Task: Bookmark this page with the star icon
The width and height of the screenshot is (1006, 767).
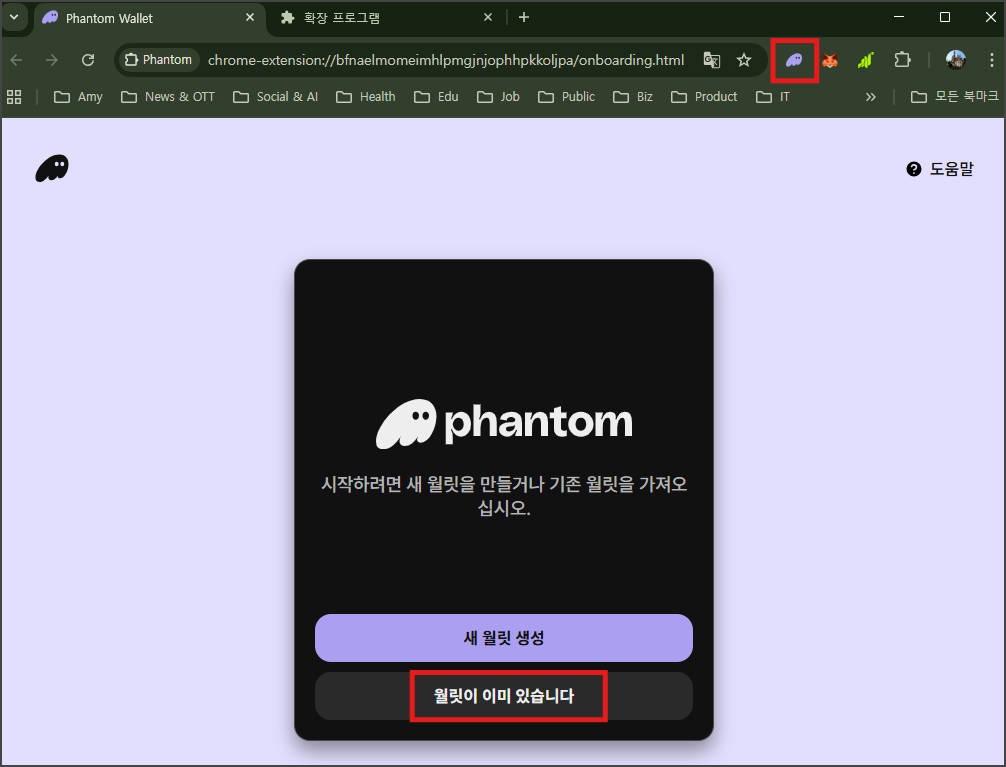Action: pyautogui.click(x=744, y=60)
